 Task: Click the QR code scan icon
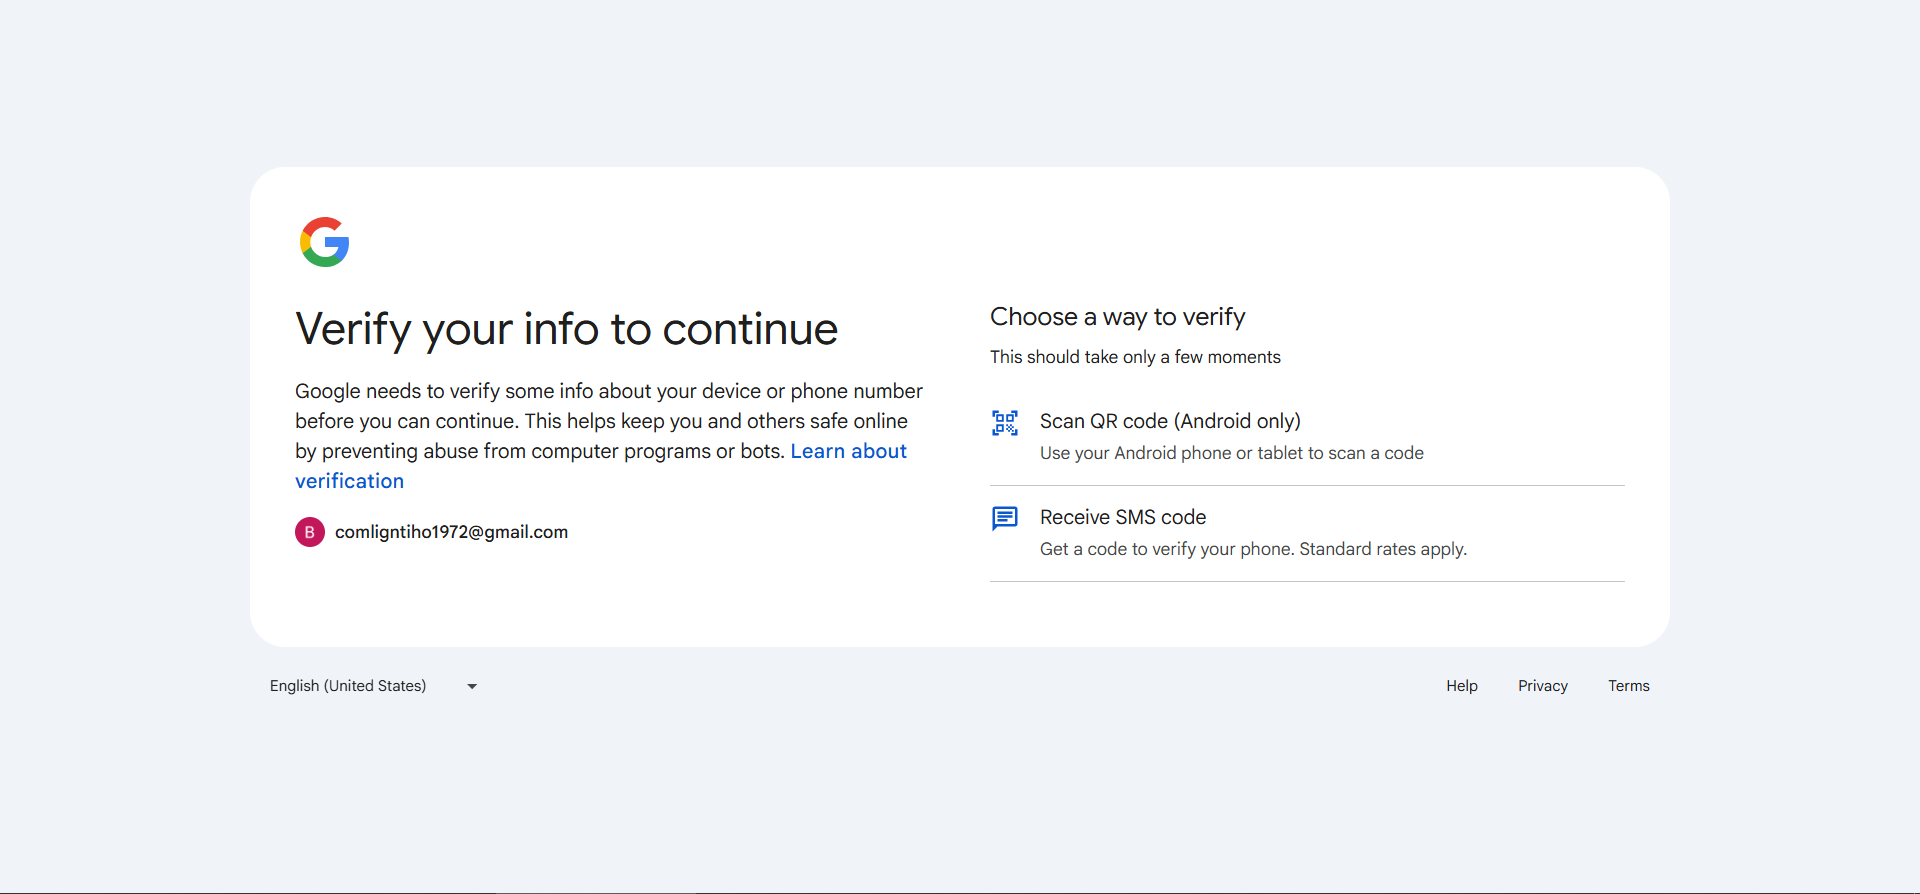click(1005, 423)
